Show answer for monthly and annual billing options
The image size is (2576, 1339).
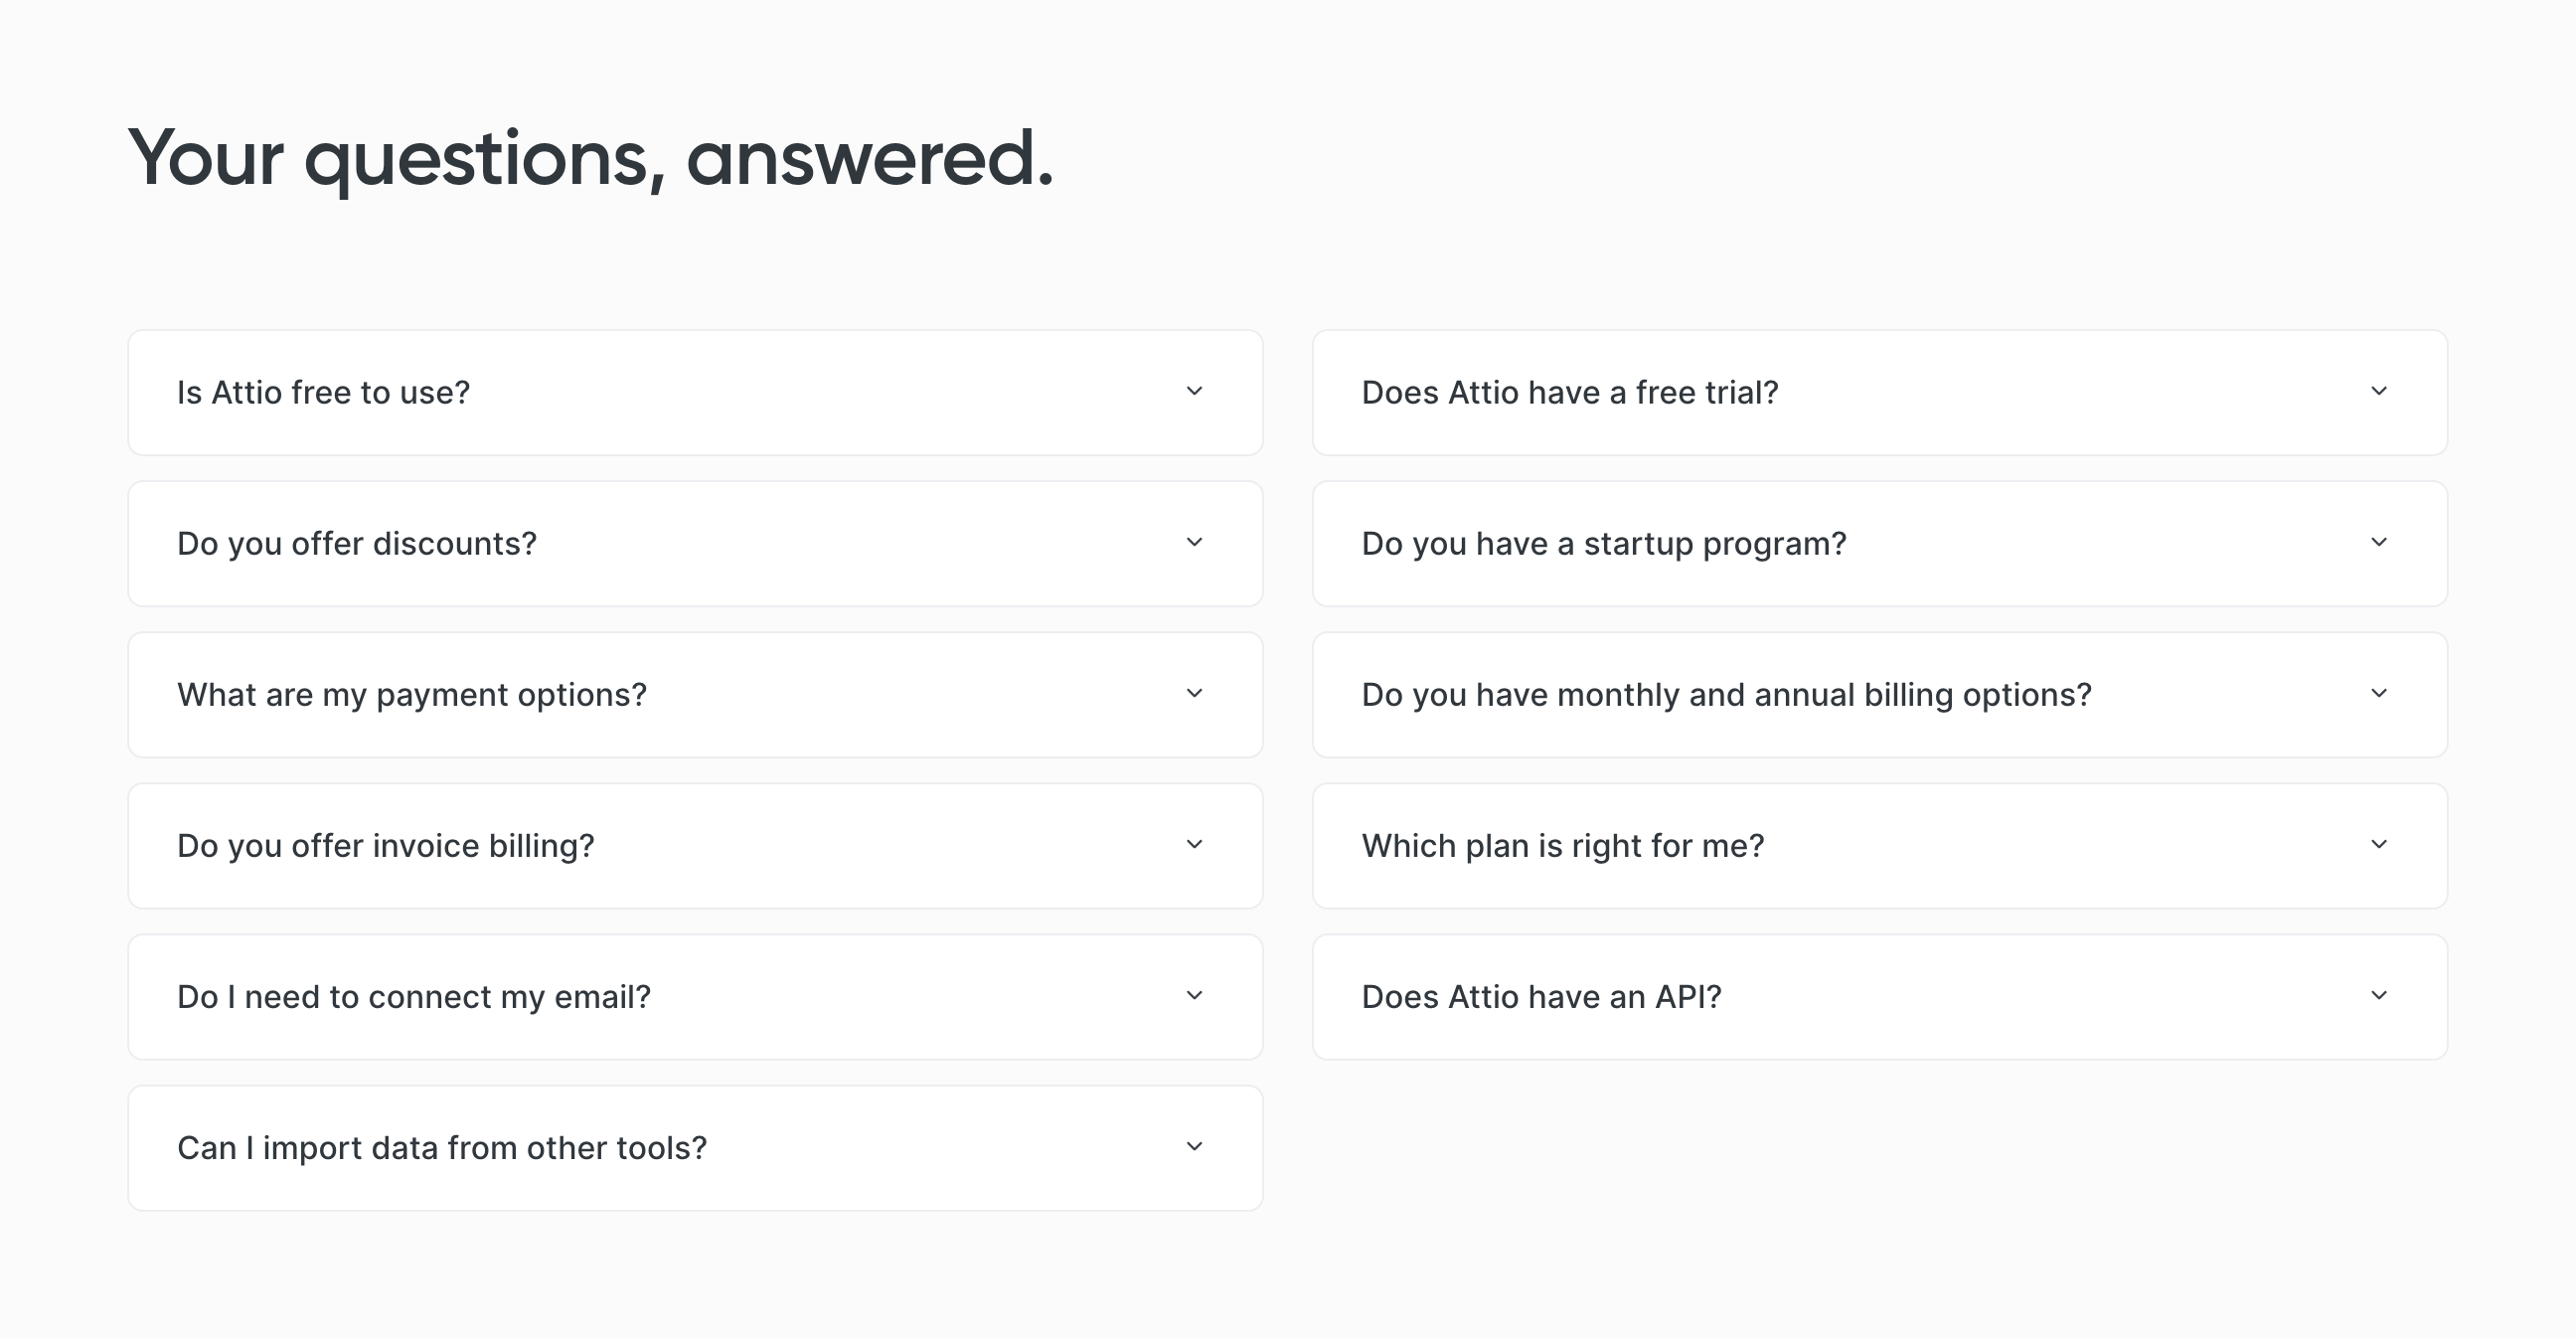coord(1878,694)
